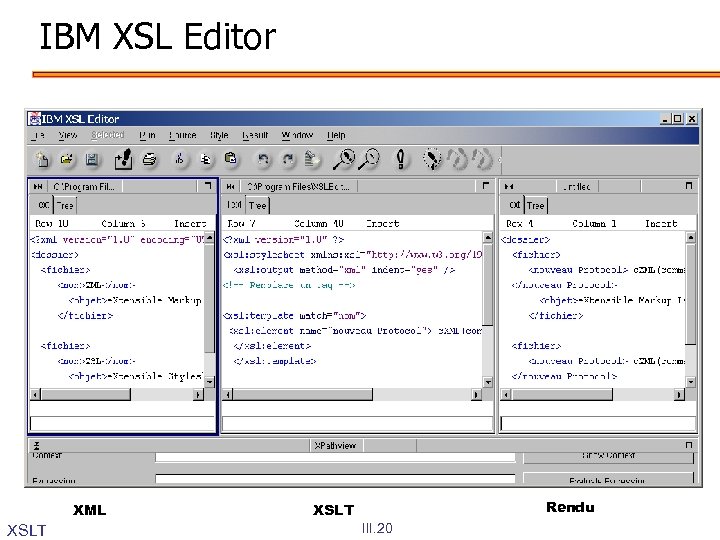The height and width of the screenshot is (540, 720).
Task: Click the document list icon after Redo
Action: click(x=312, y=159)
